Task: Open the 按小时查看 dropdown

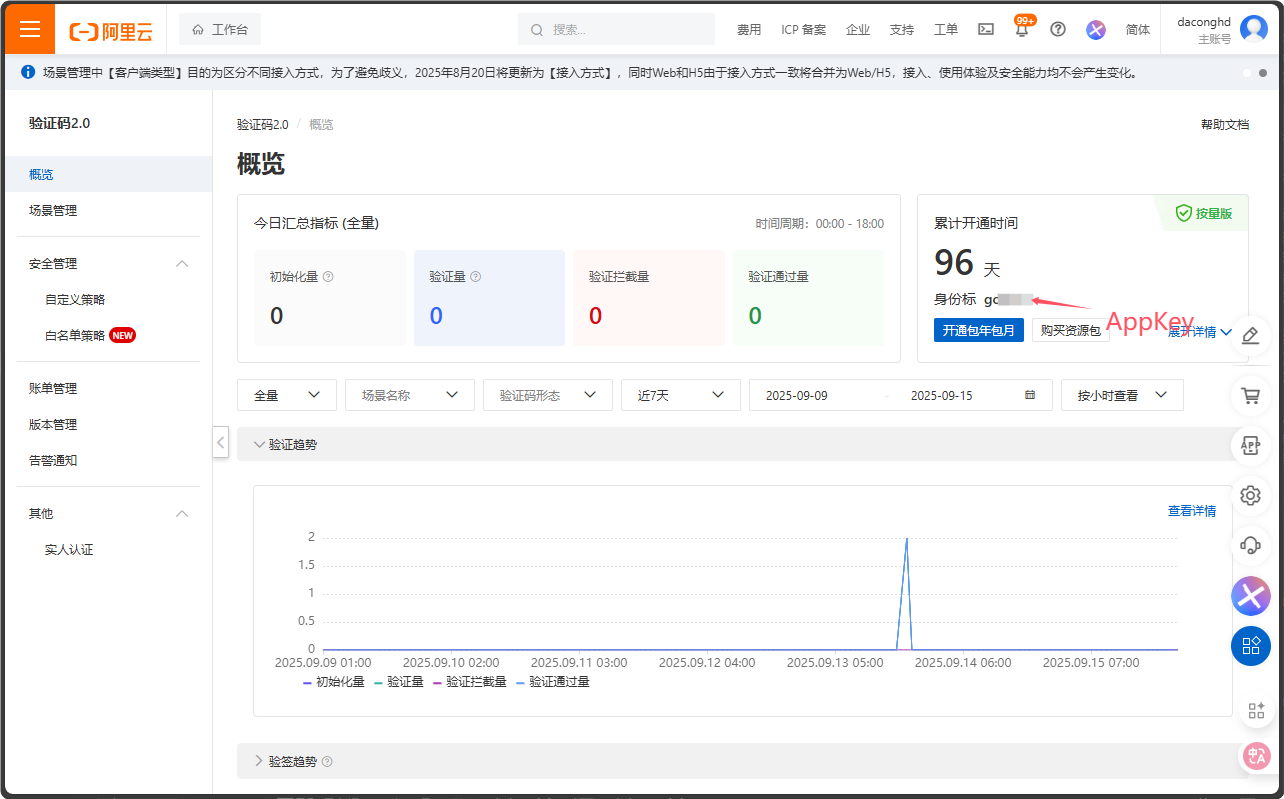Action: coord(1121,395)
